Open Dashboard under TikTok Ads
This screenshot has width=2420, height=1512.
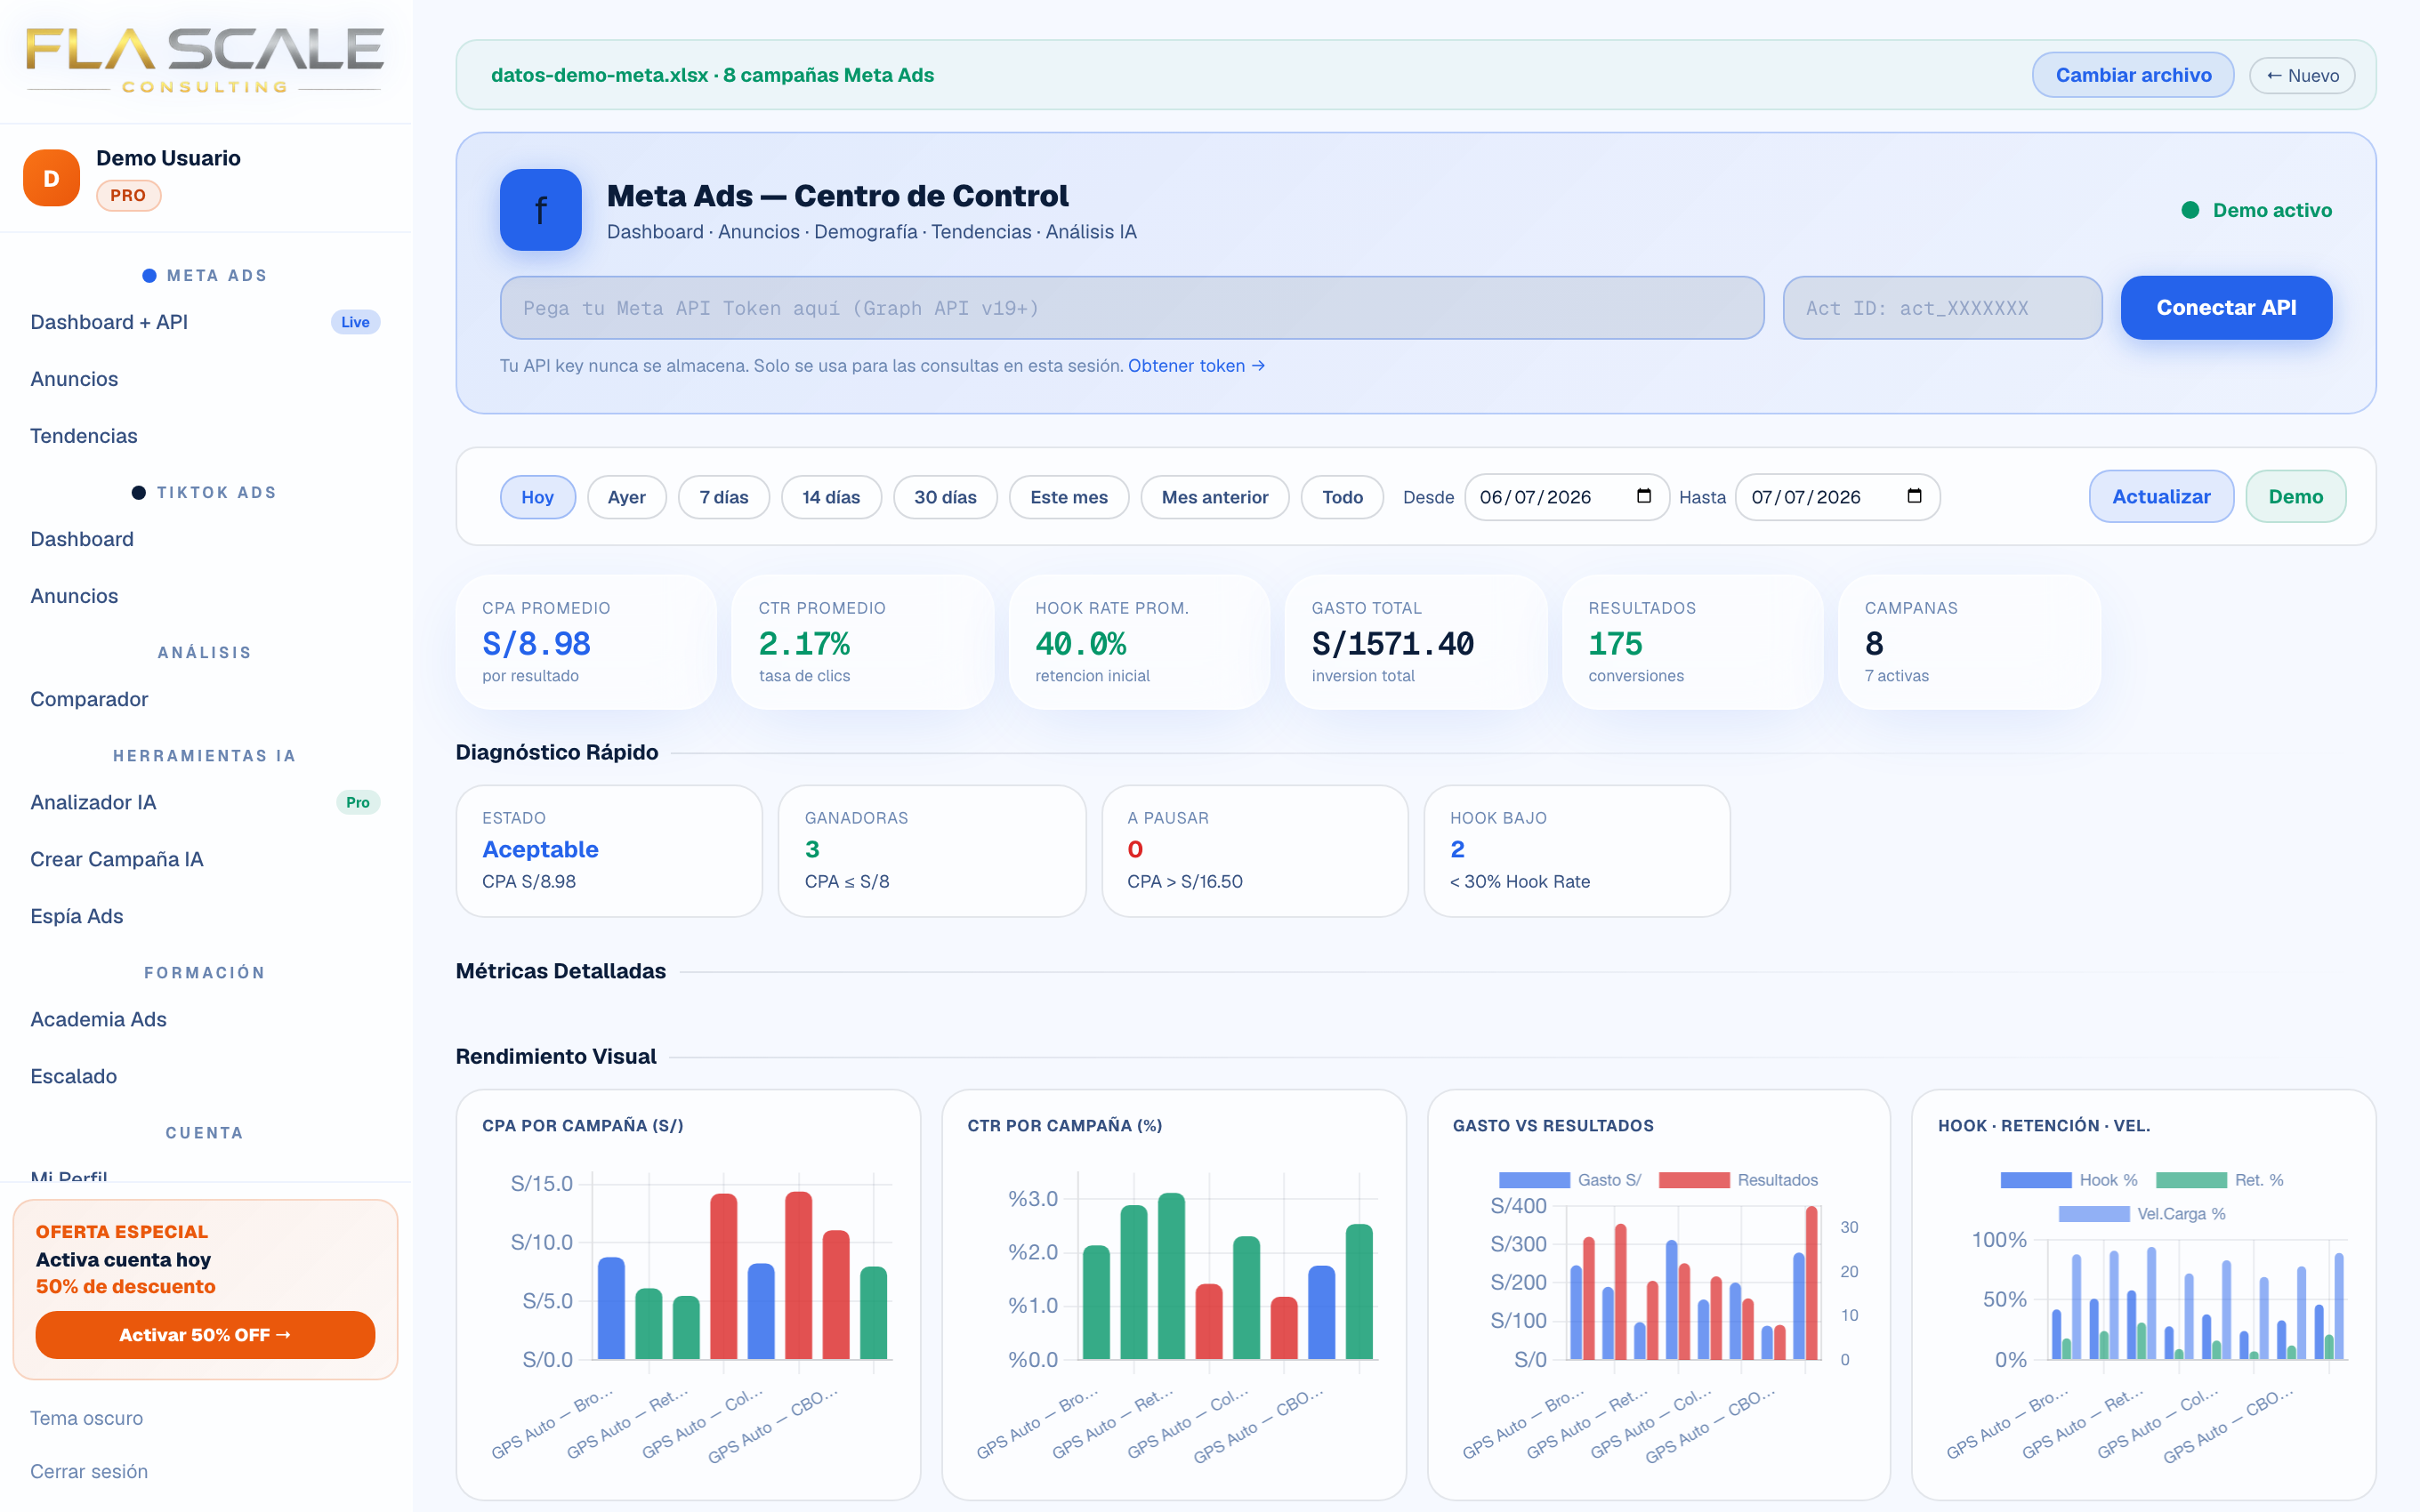[205, 539]
